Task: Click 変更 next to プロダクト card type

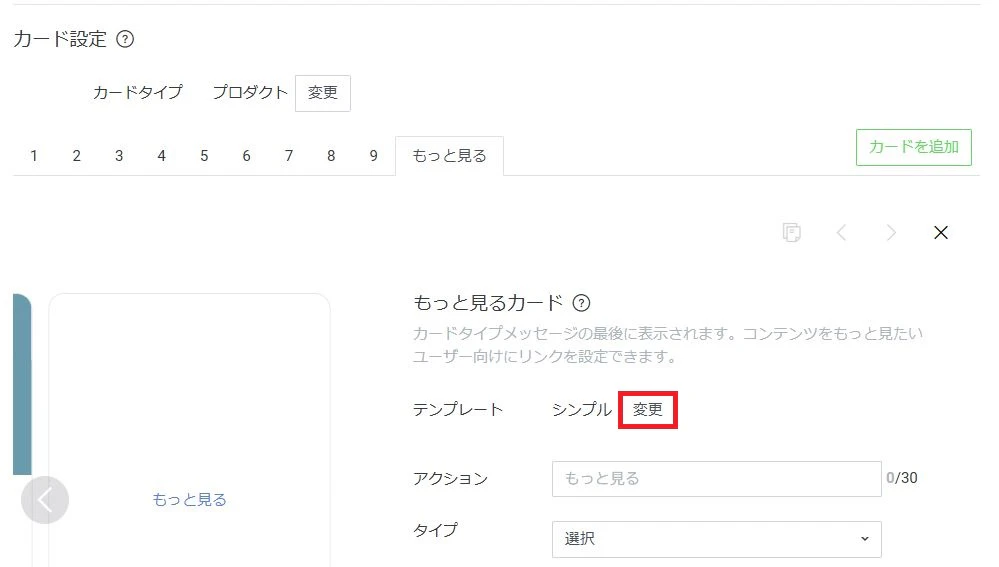Action: 322,93
